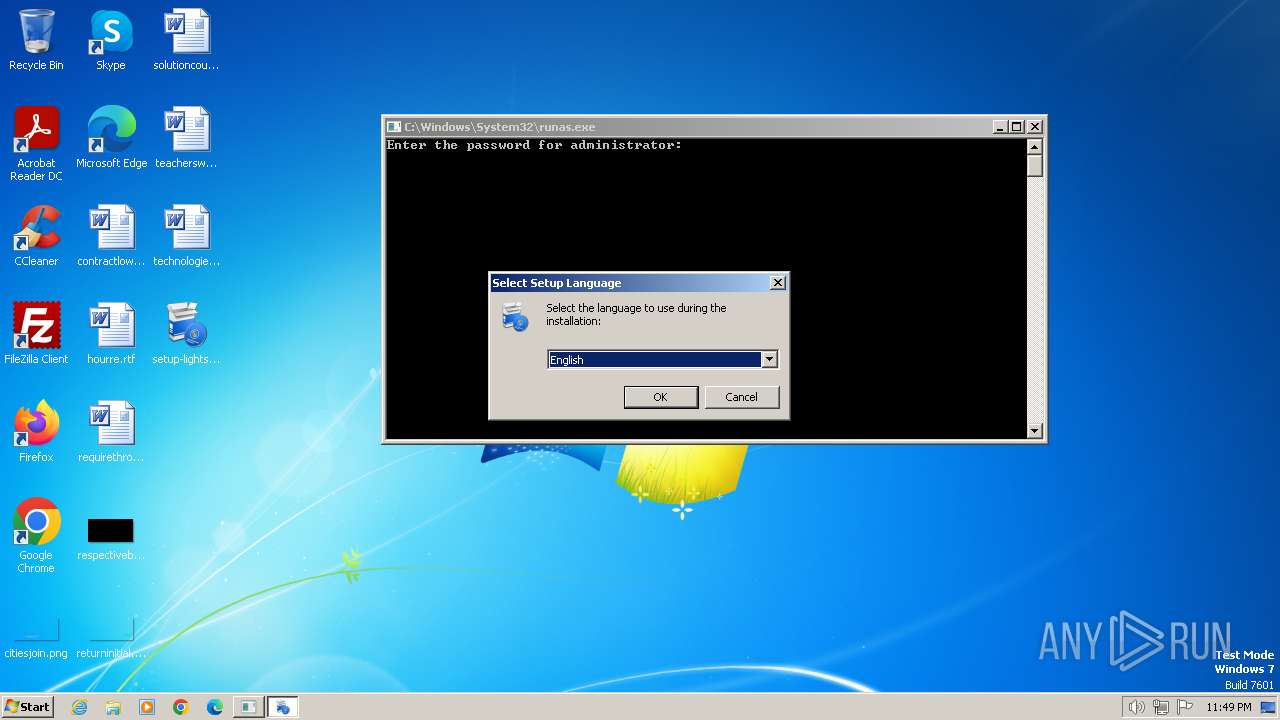Select the requirethro... Word document icon
The image size is (1280, 720).
point(111,432)
